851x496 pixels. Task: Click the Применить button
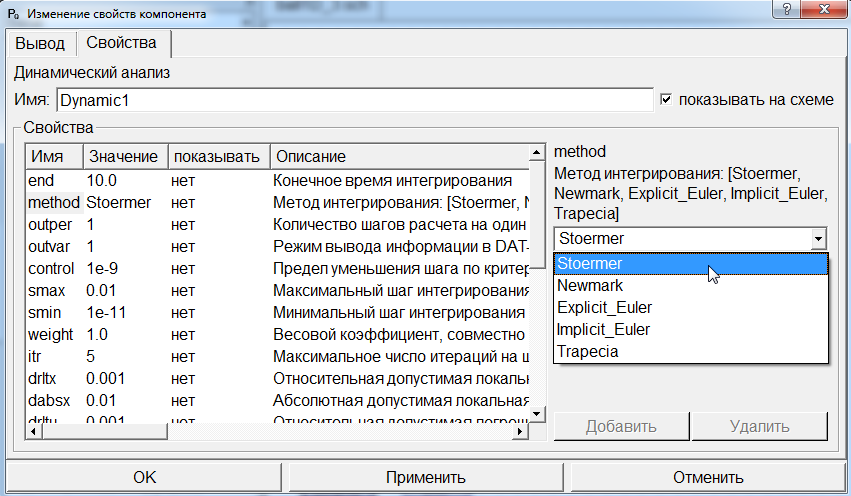(x=425, y=477)
